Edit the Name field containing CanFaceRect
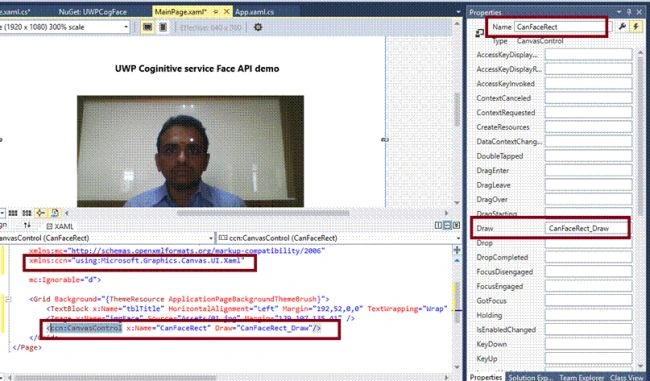 [x=563, y=27]
